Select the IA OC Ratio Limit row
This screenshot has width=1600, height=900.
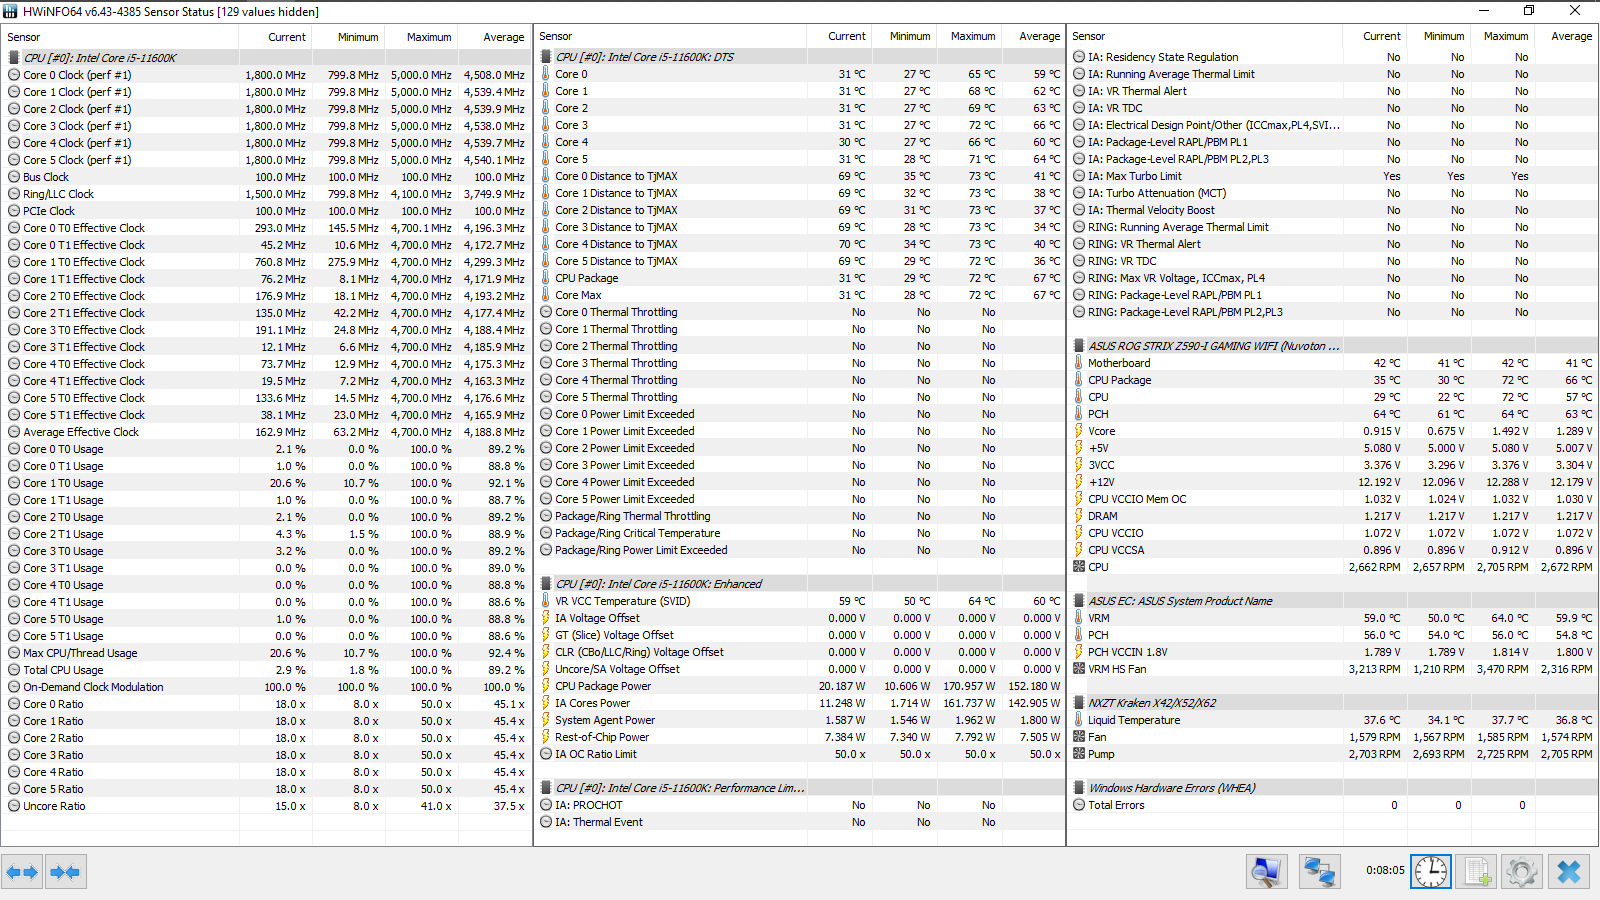(x=799, y=754)
